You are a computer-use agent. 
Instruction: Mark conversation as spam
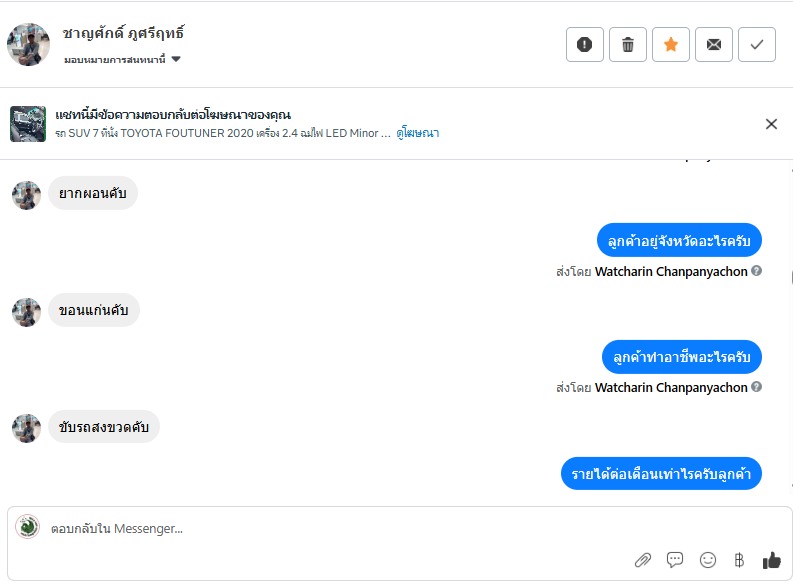[x=585, y=44]
